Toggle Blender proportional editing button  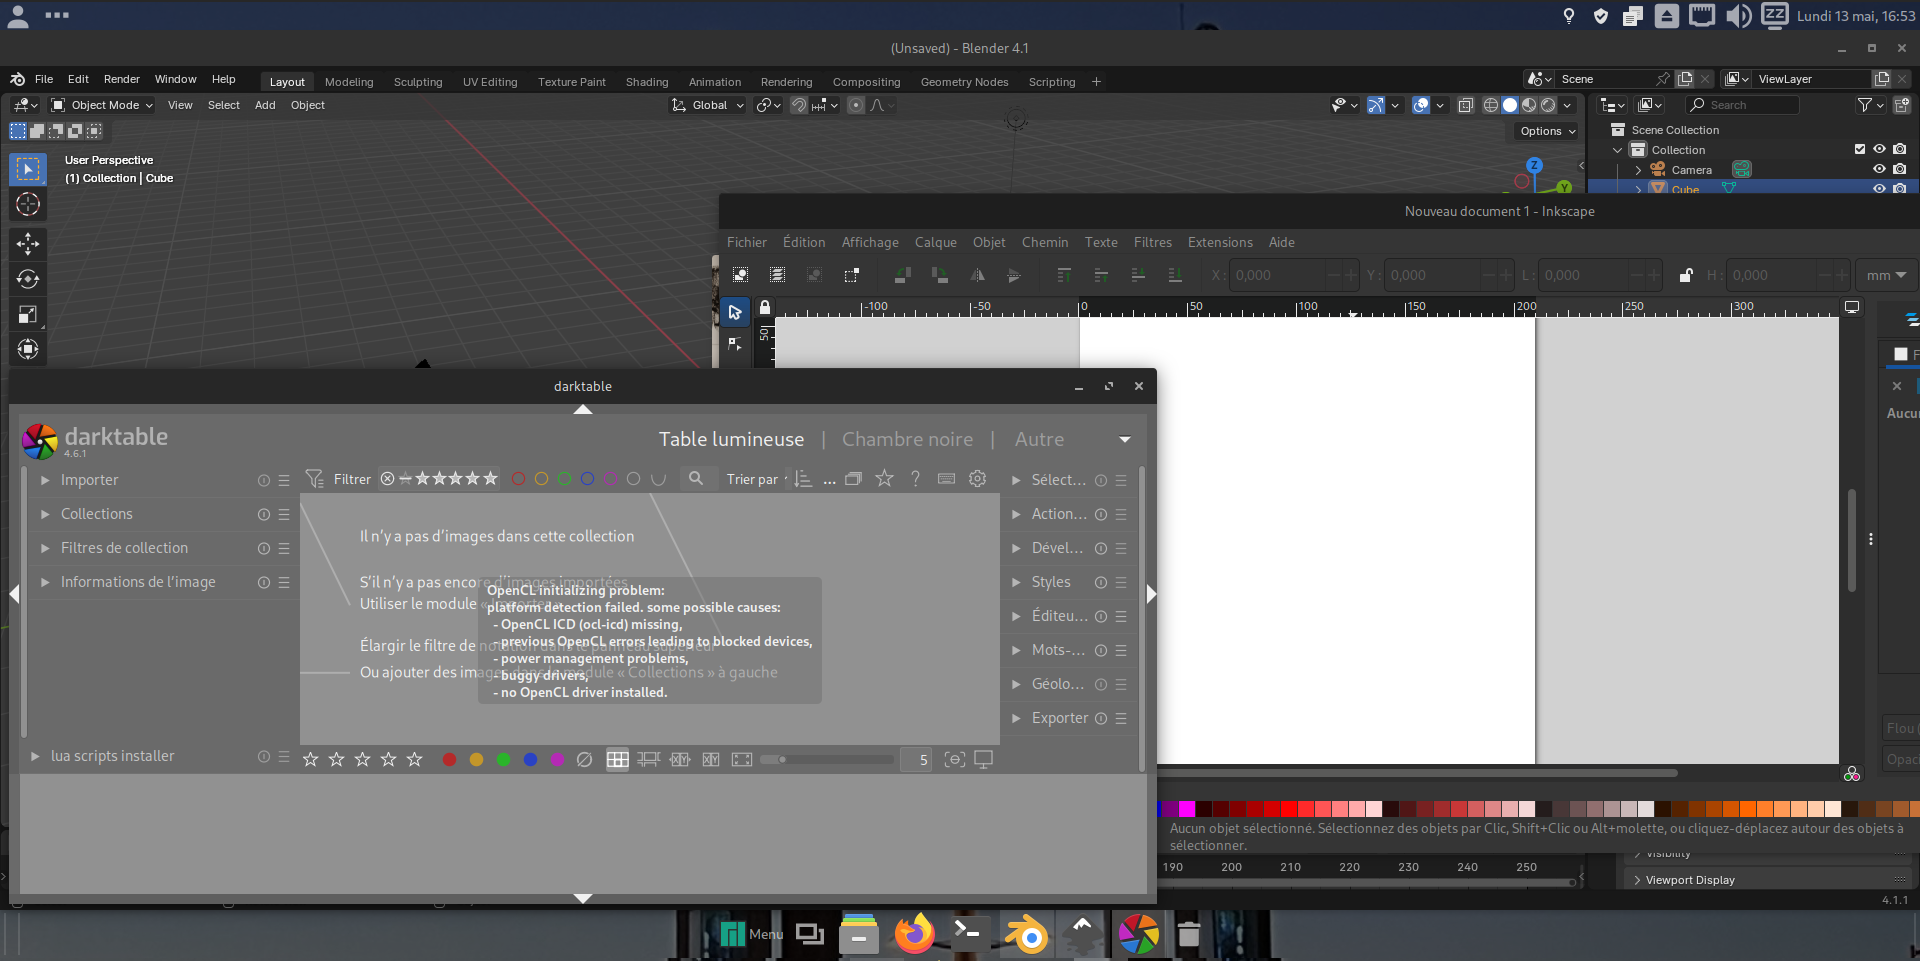pyautogui.click(x=856, y=105)
